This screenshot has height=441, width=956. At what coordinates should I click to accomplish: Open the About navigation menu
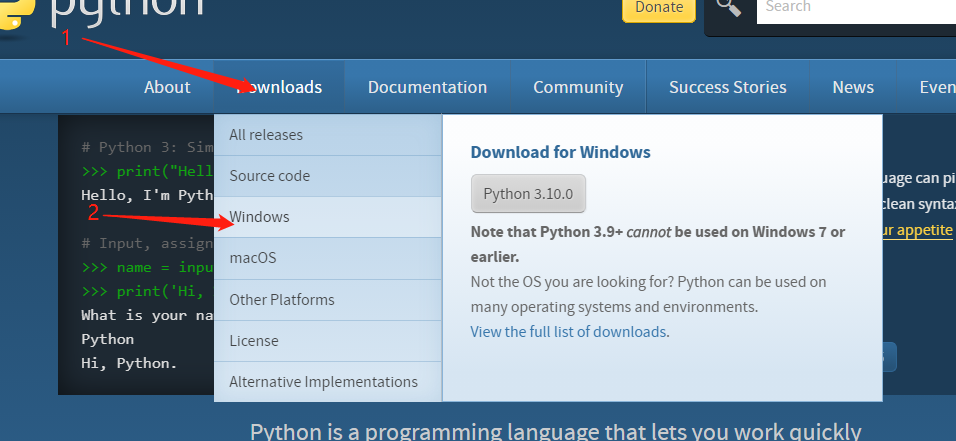point(167,87)
